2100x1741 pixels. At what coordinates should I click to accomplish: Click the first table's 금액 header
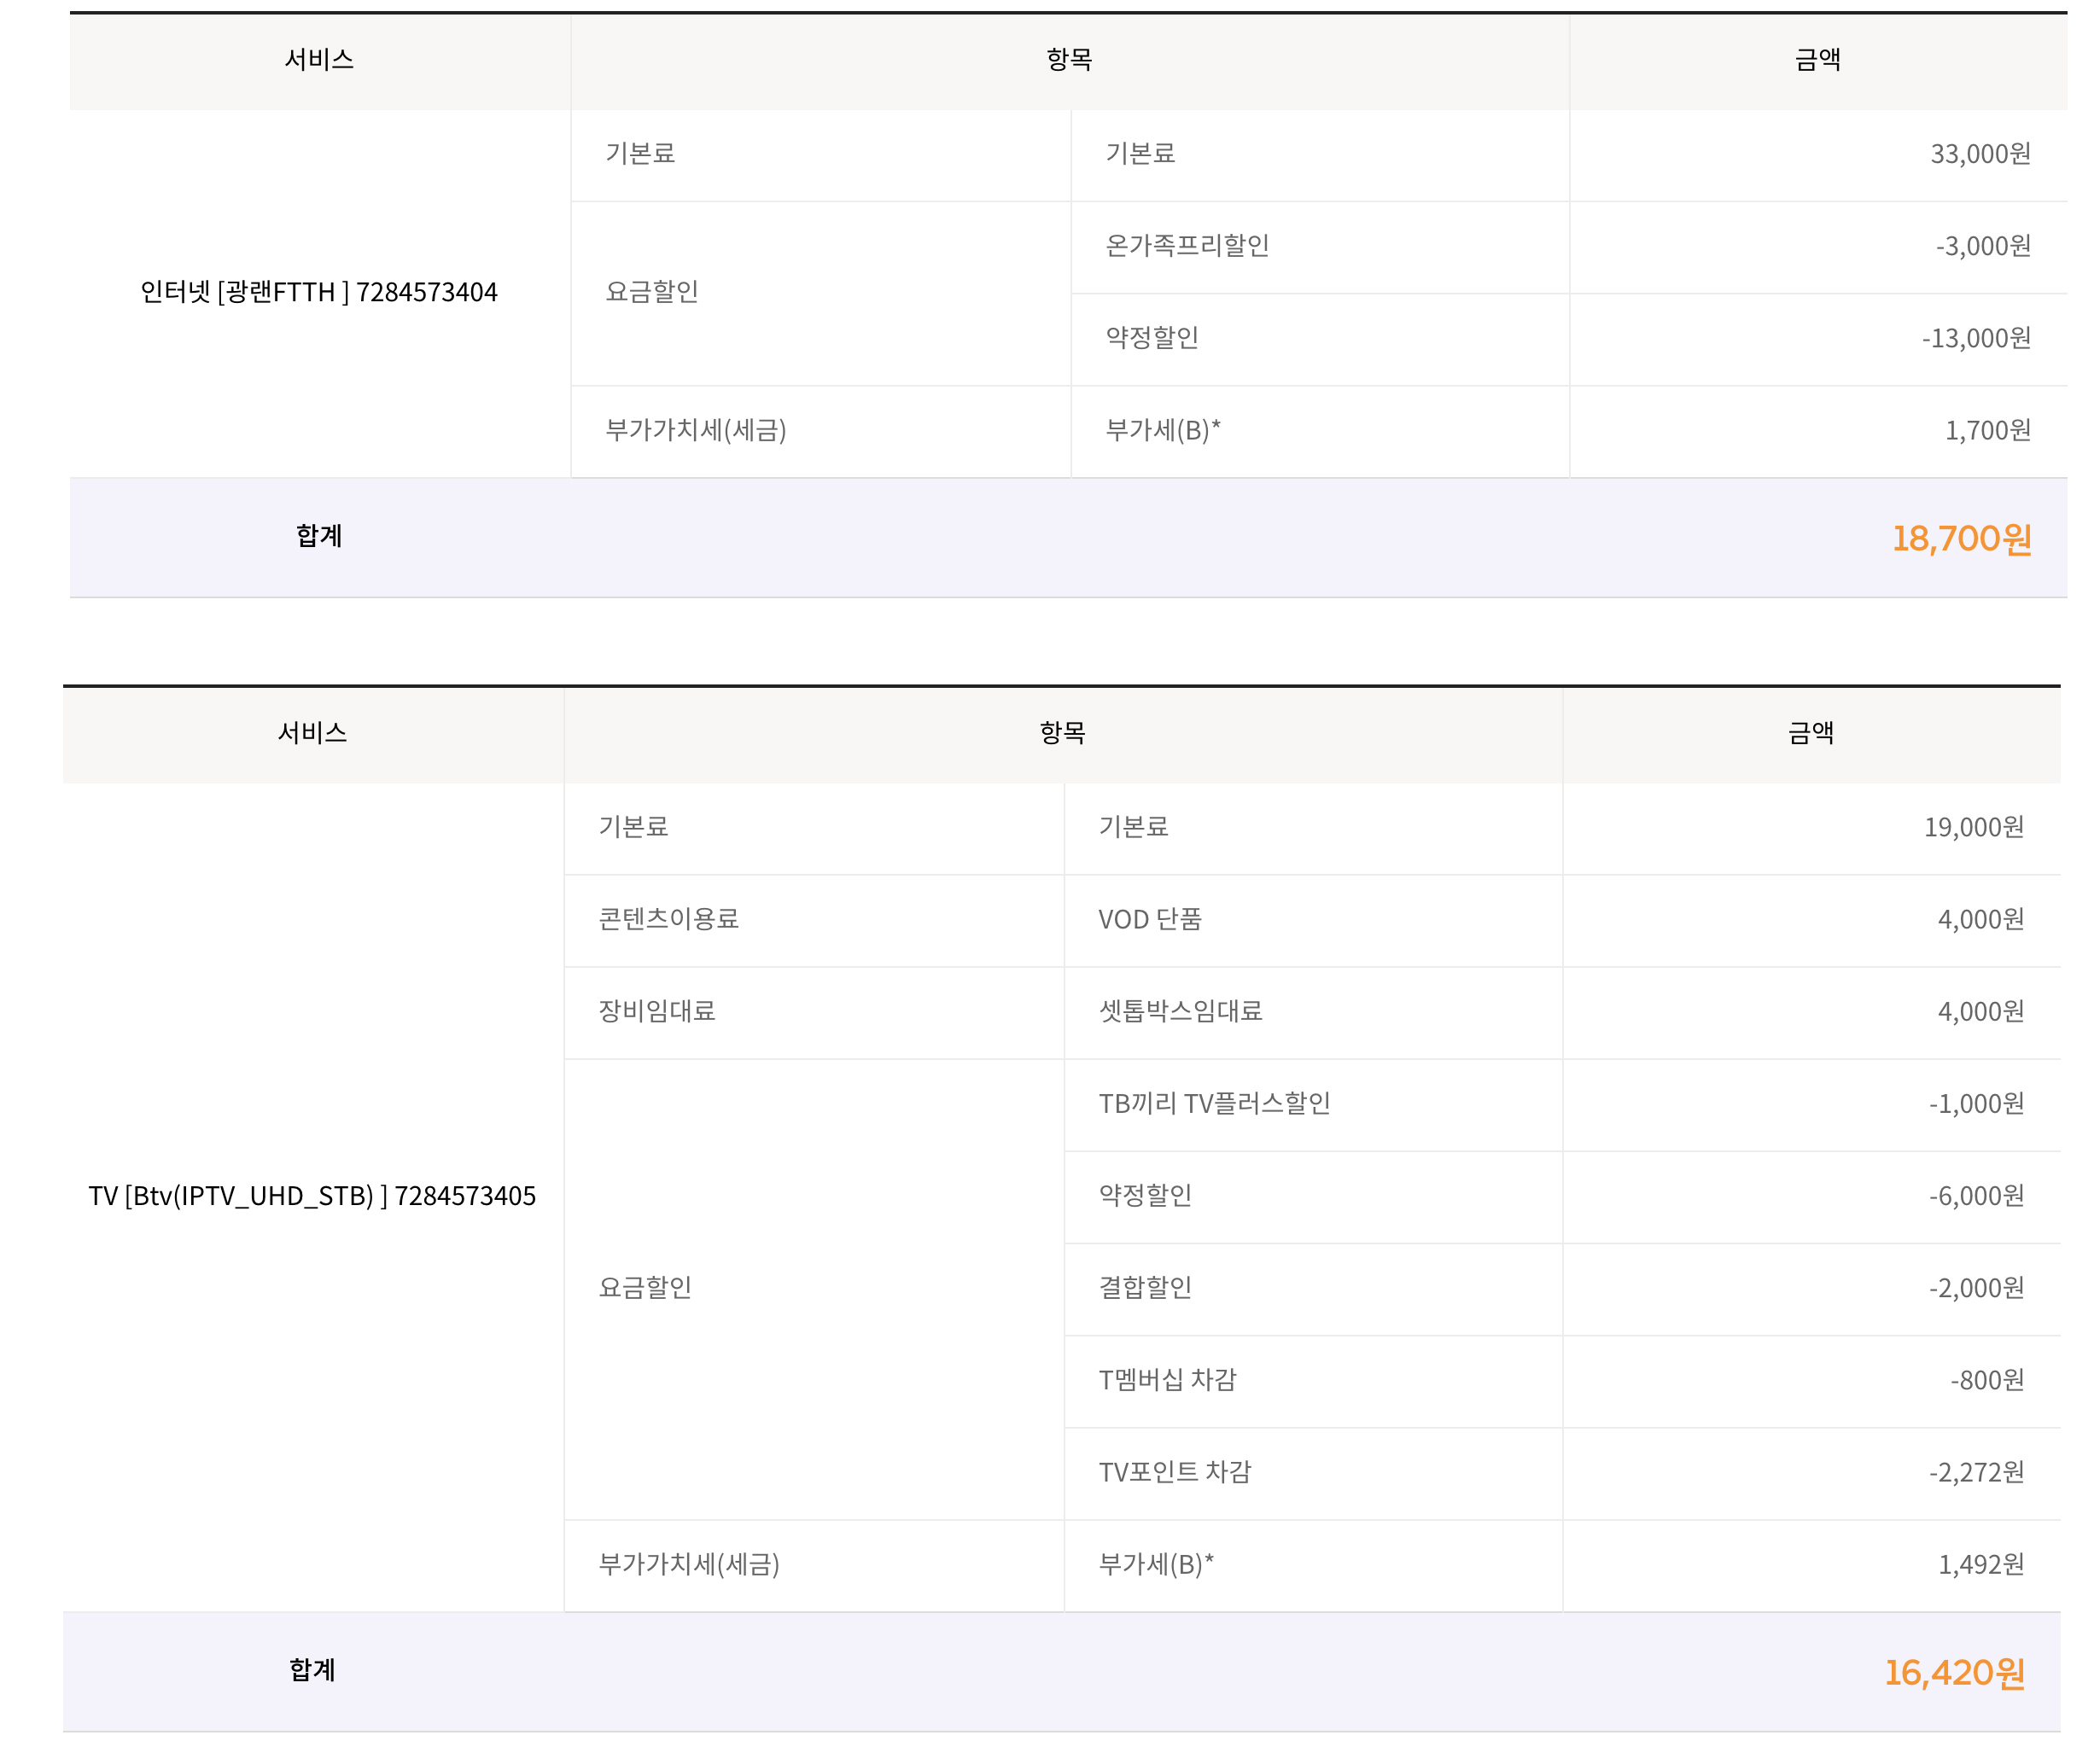[1817, 60]
